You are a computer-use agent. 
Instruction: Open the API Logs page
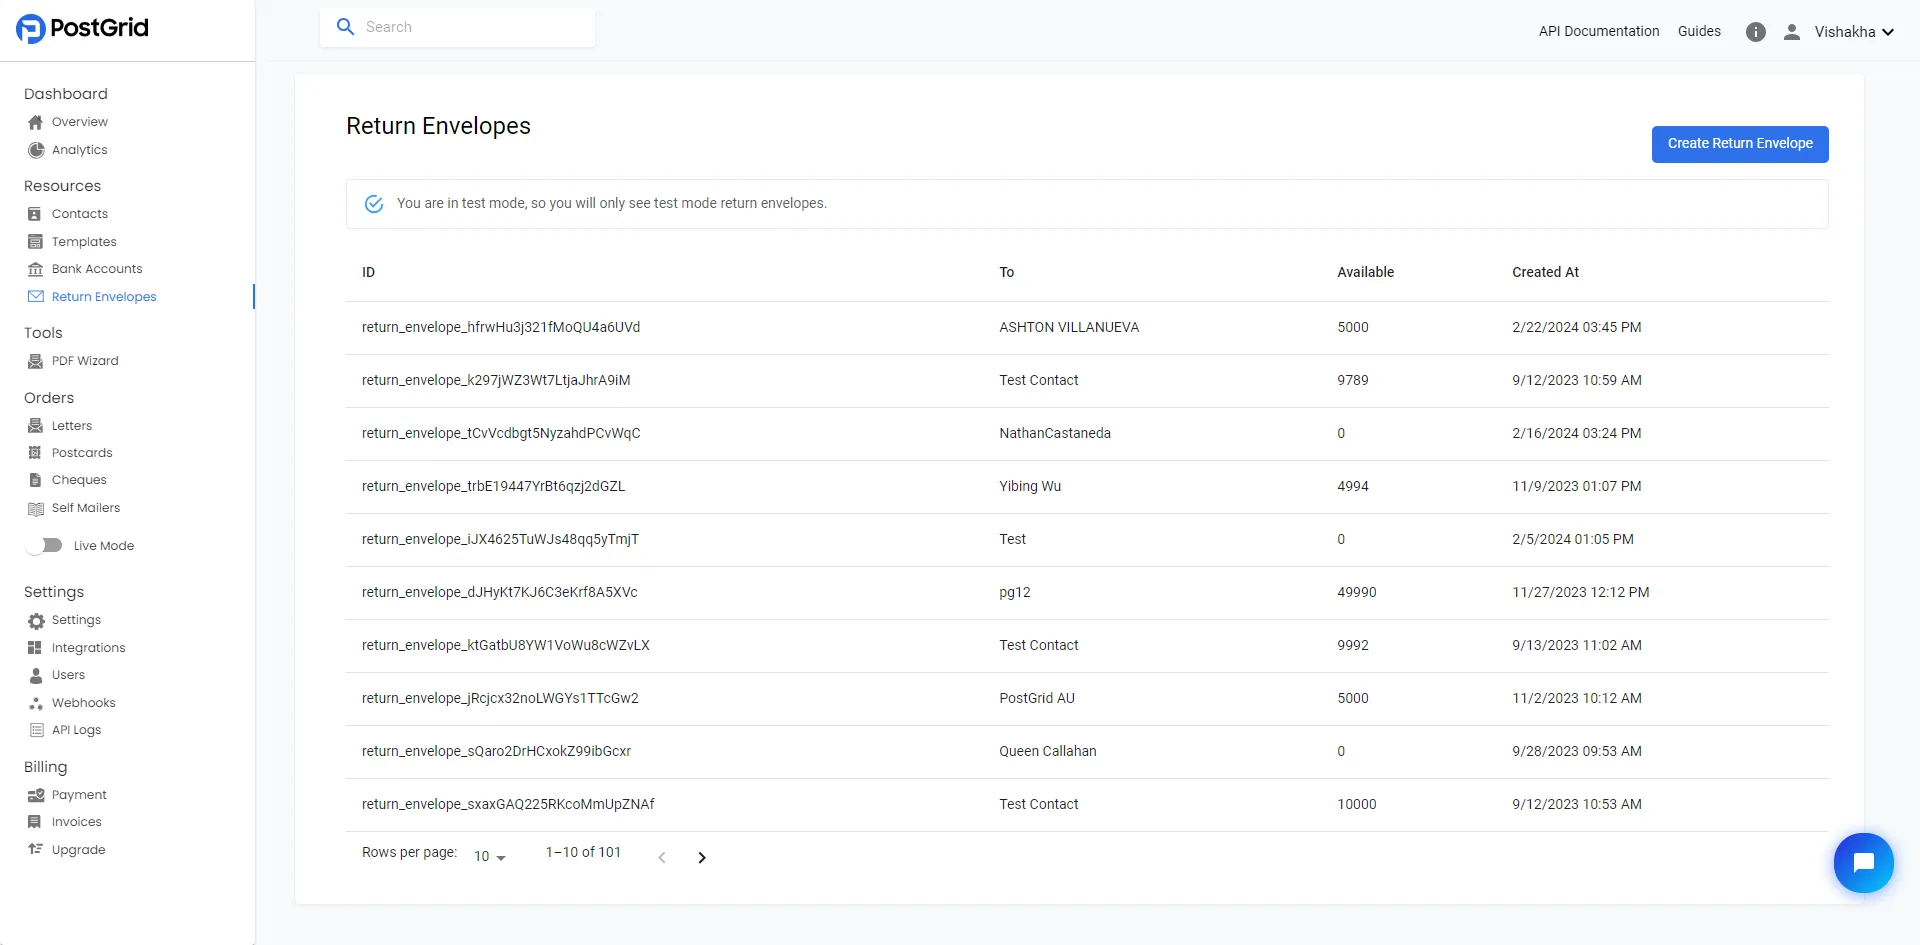[x=77, y=729]
